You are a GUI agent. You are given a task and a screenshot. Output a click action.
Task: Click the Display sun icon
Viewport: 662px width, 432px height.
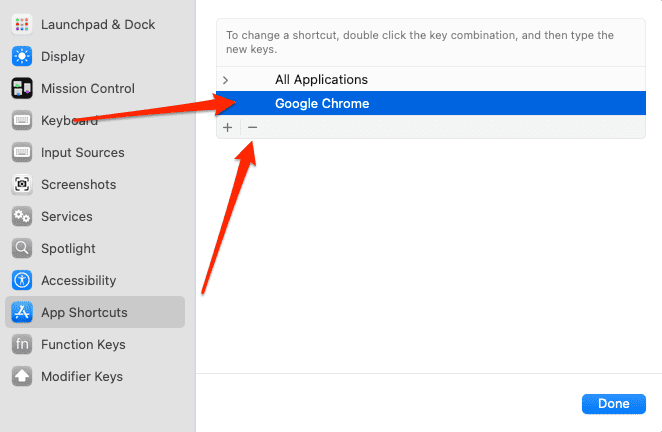(x=22, y=56)
